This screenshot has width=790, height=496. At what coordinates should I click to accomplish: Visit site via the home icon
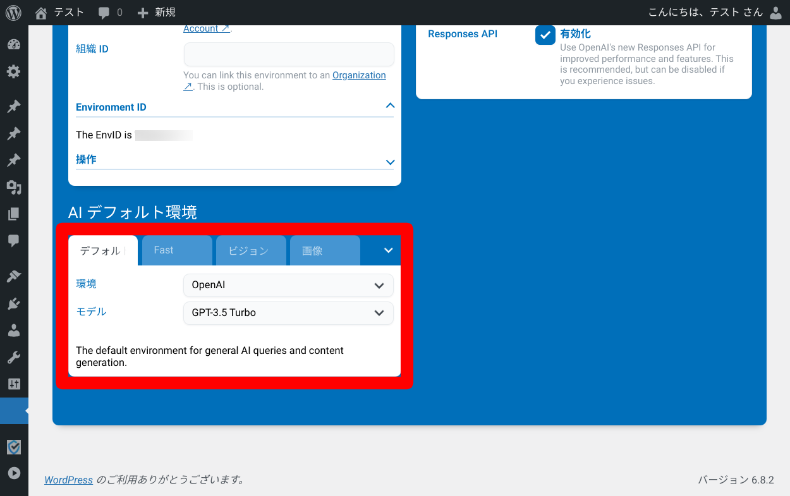41,13
